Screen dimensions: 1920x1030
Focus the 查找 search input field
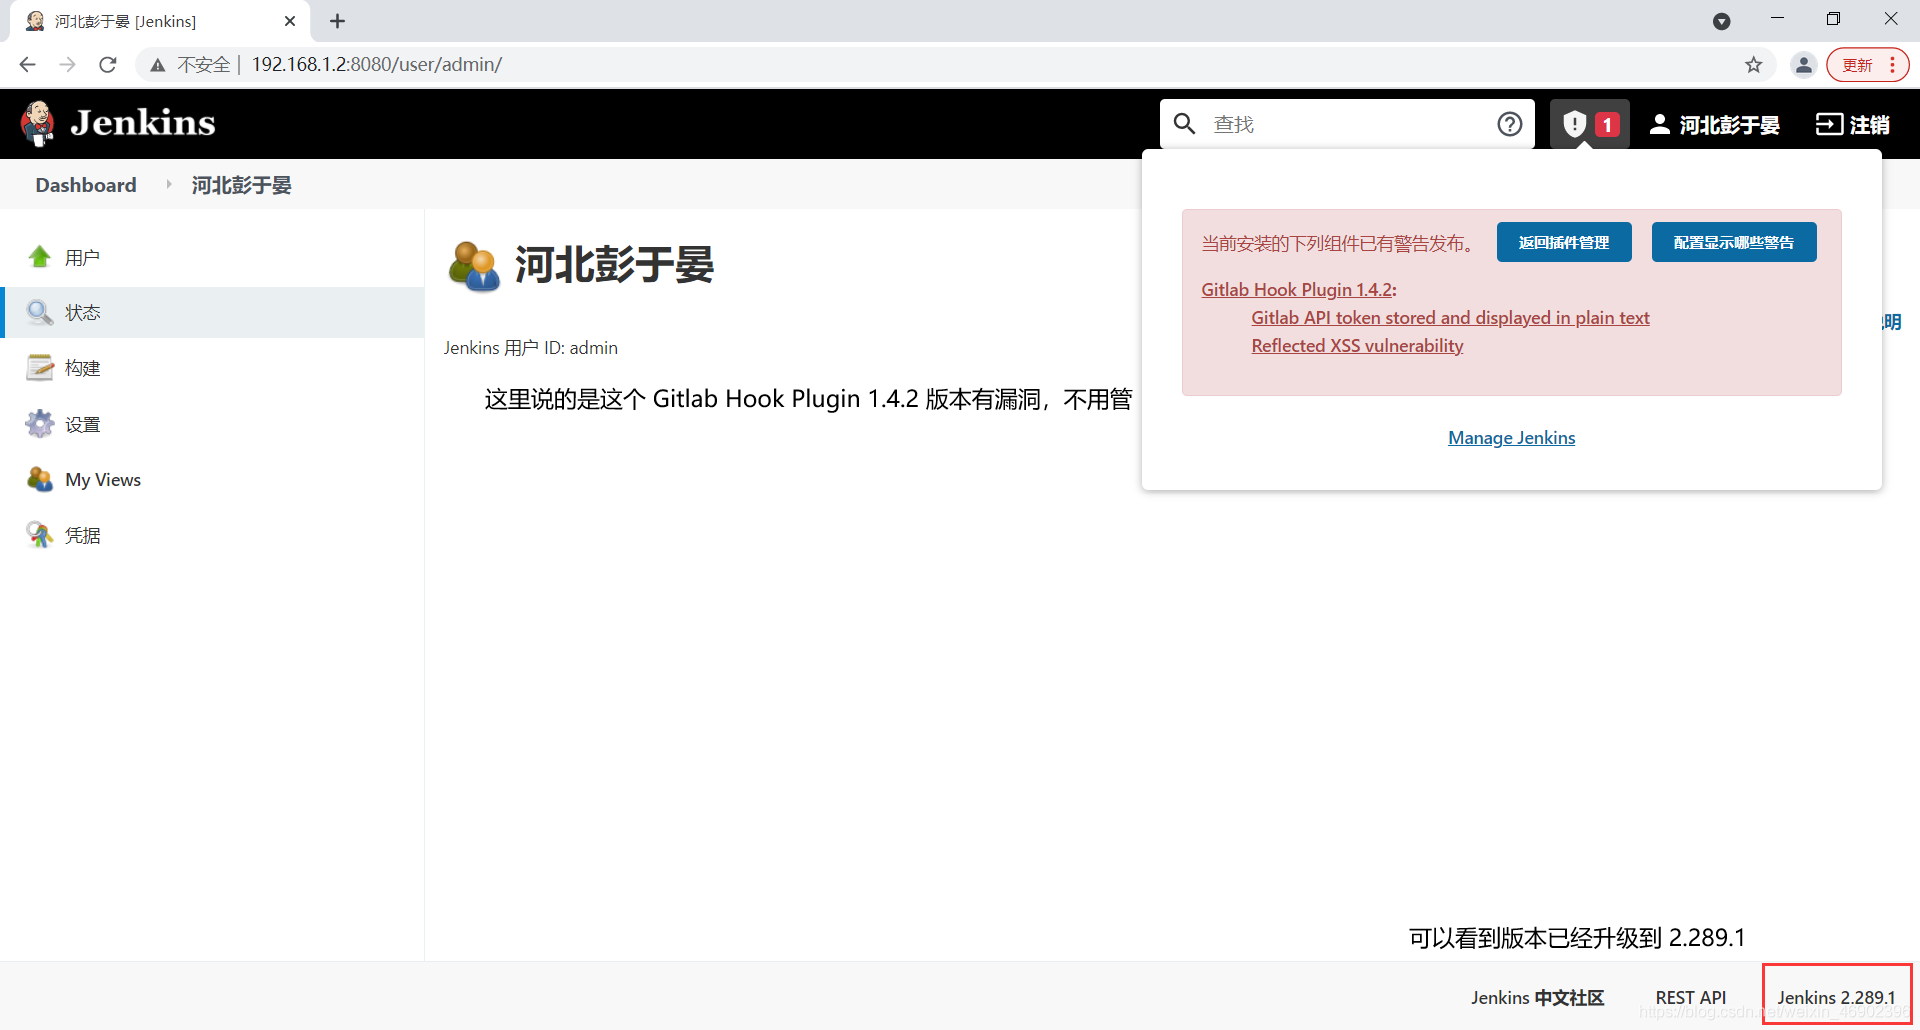point(1348,124)
